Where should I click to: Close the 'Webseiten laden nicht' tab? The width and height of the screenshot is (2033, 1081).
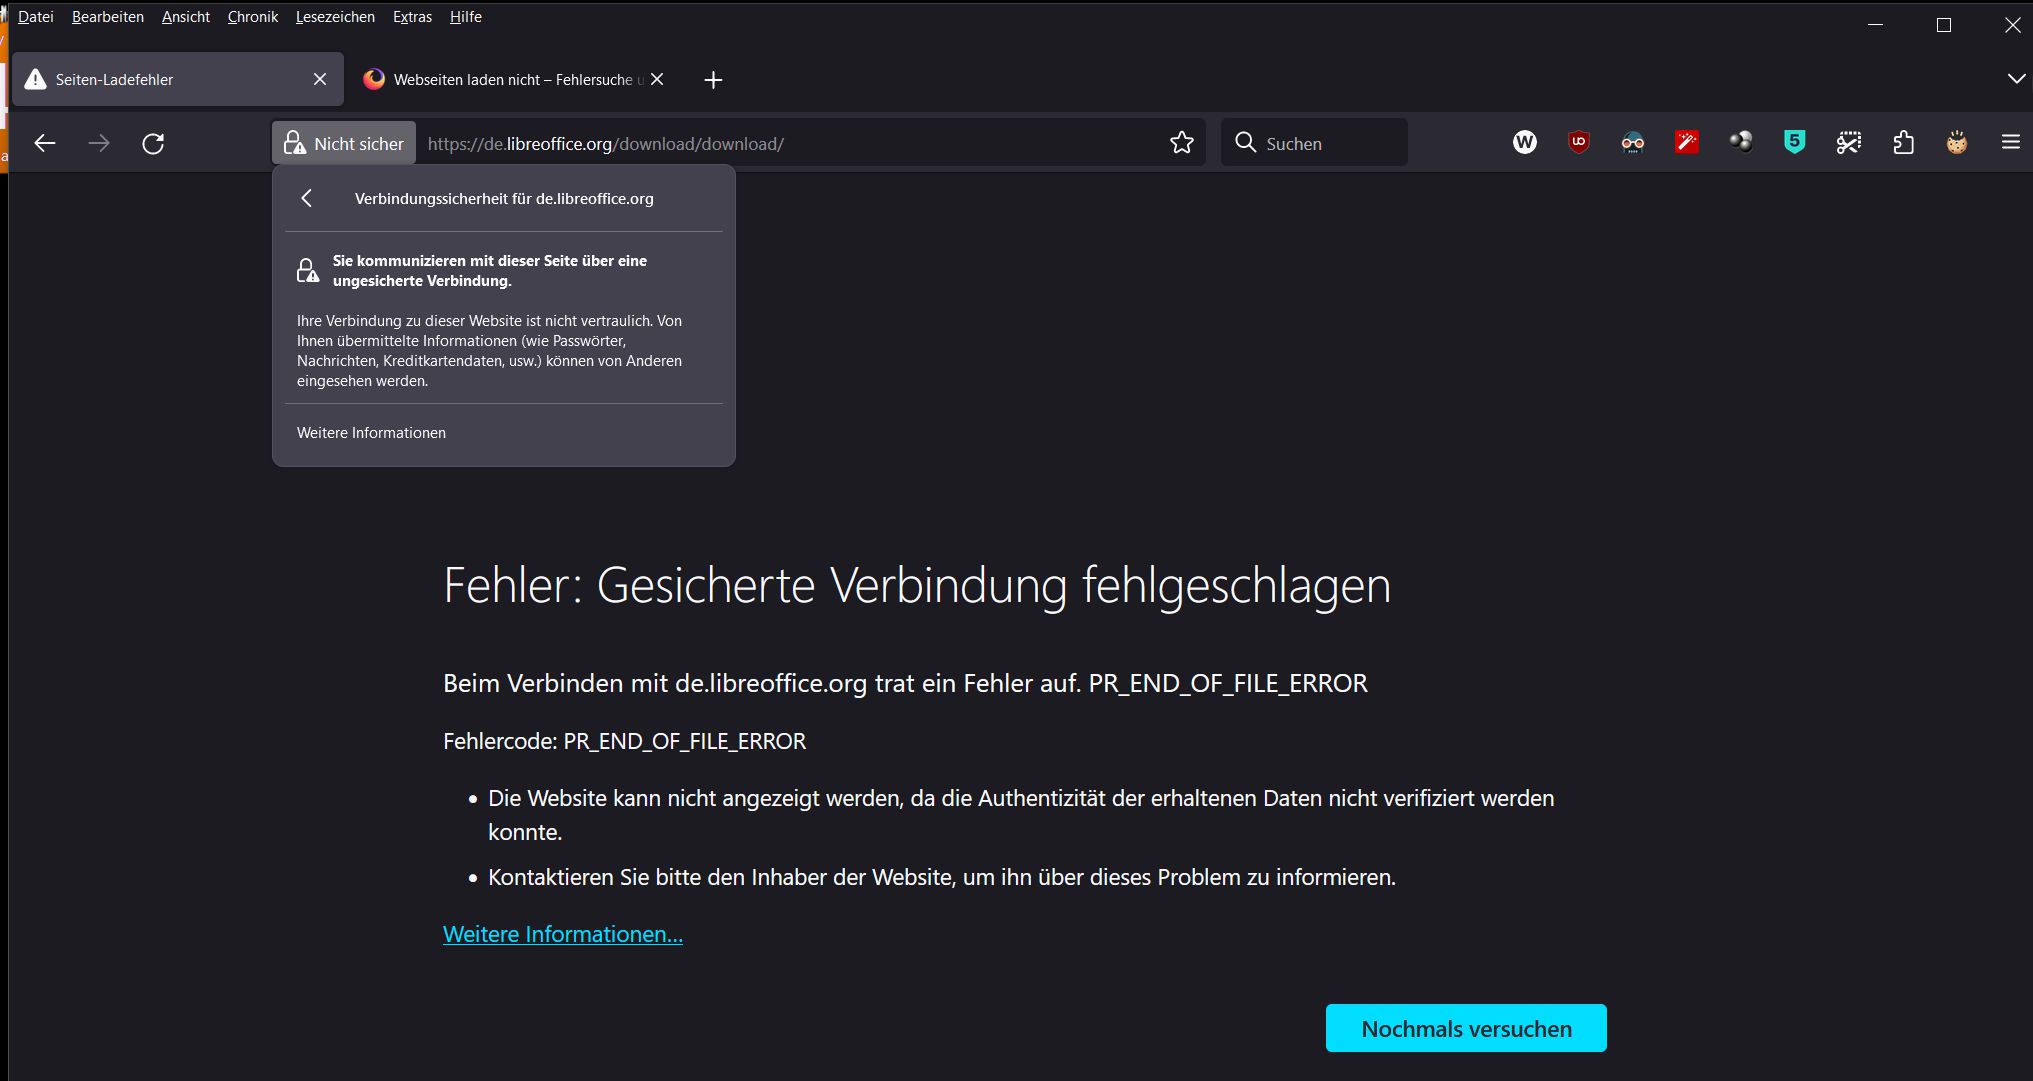tap(657, 79)
